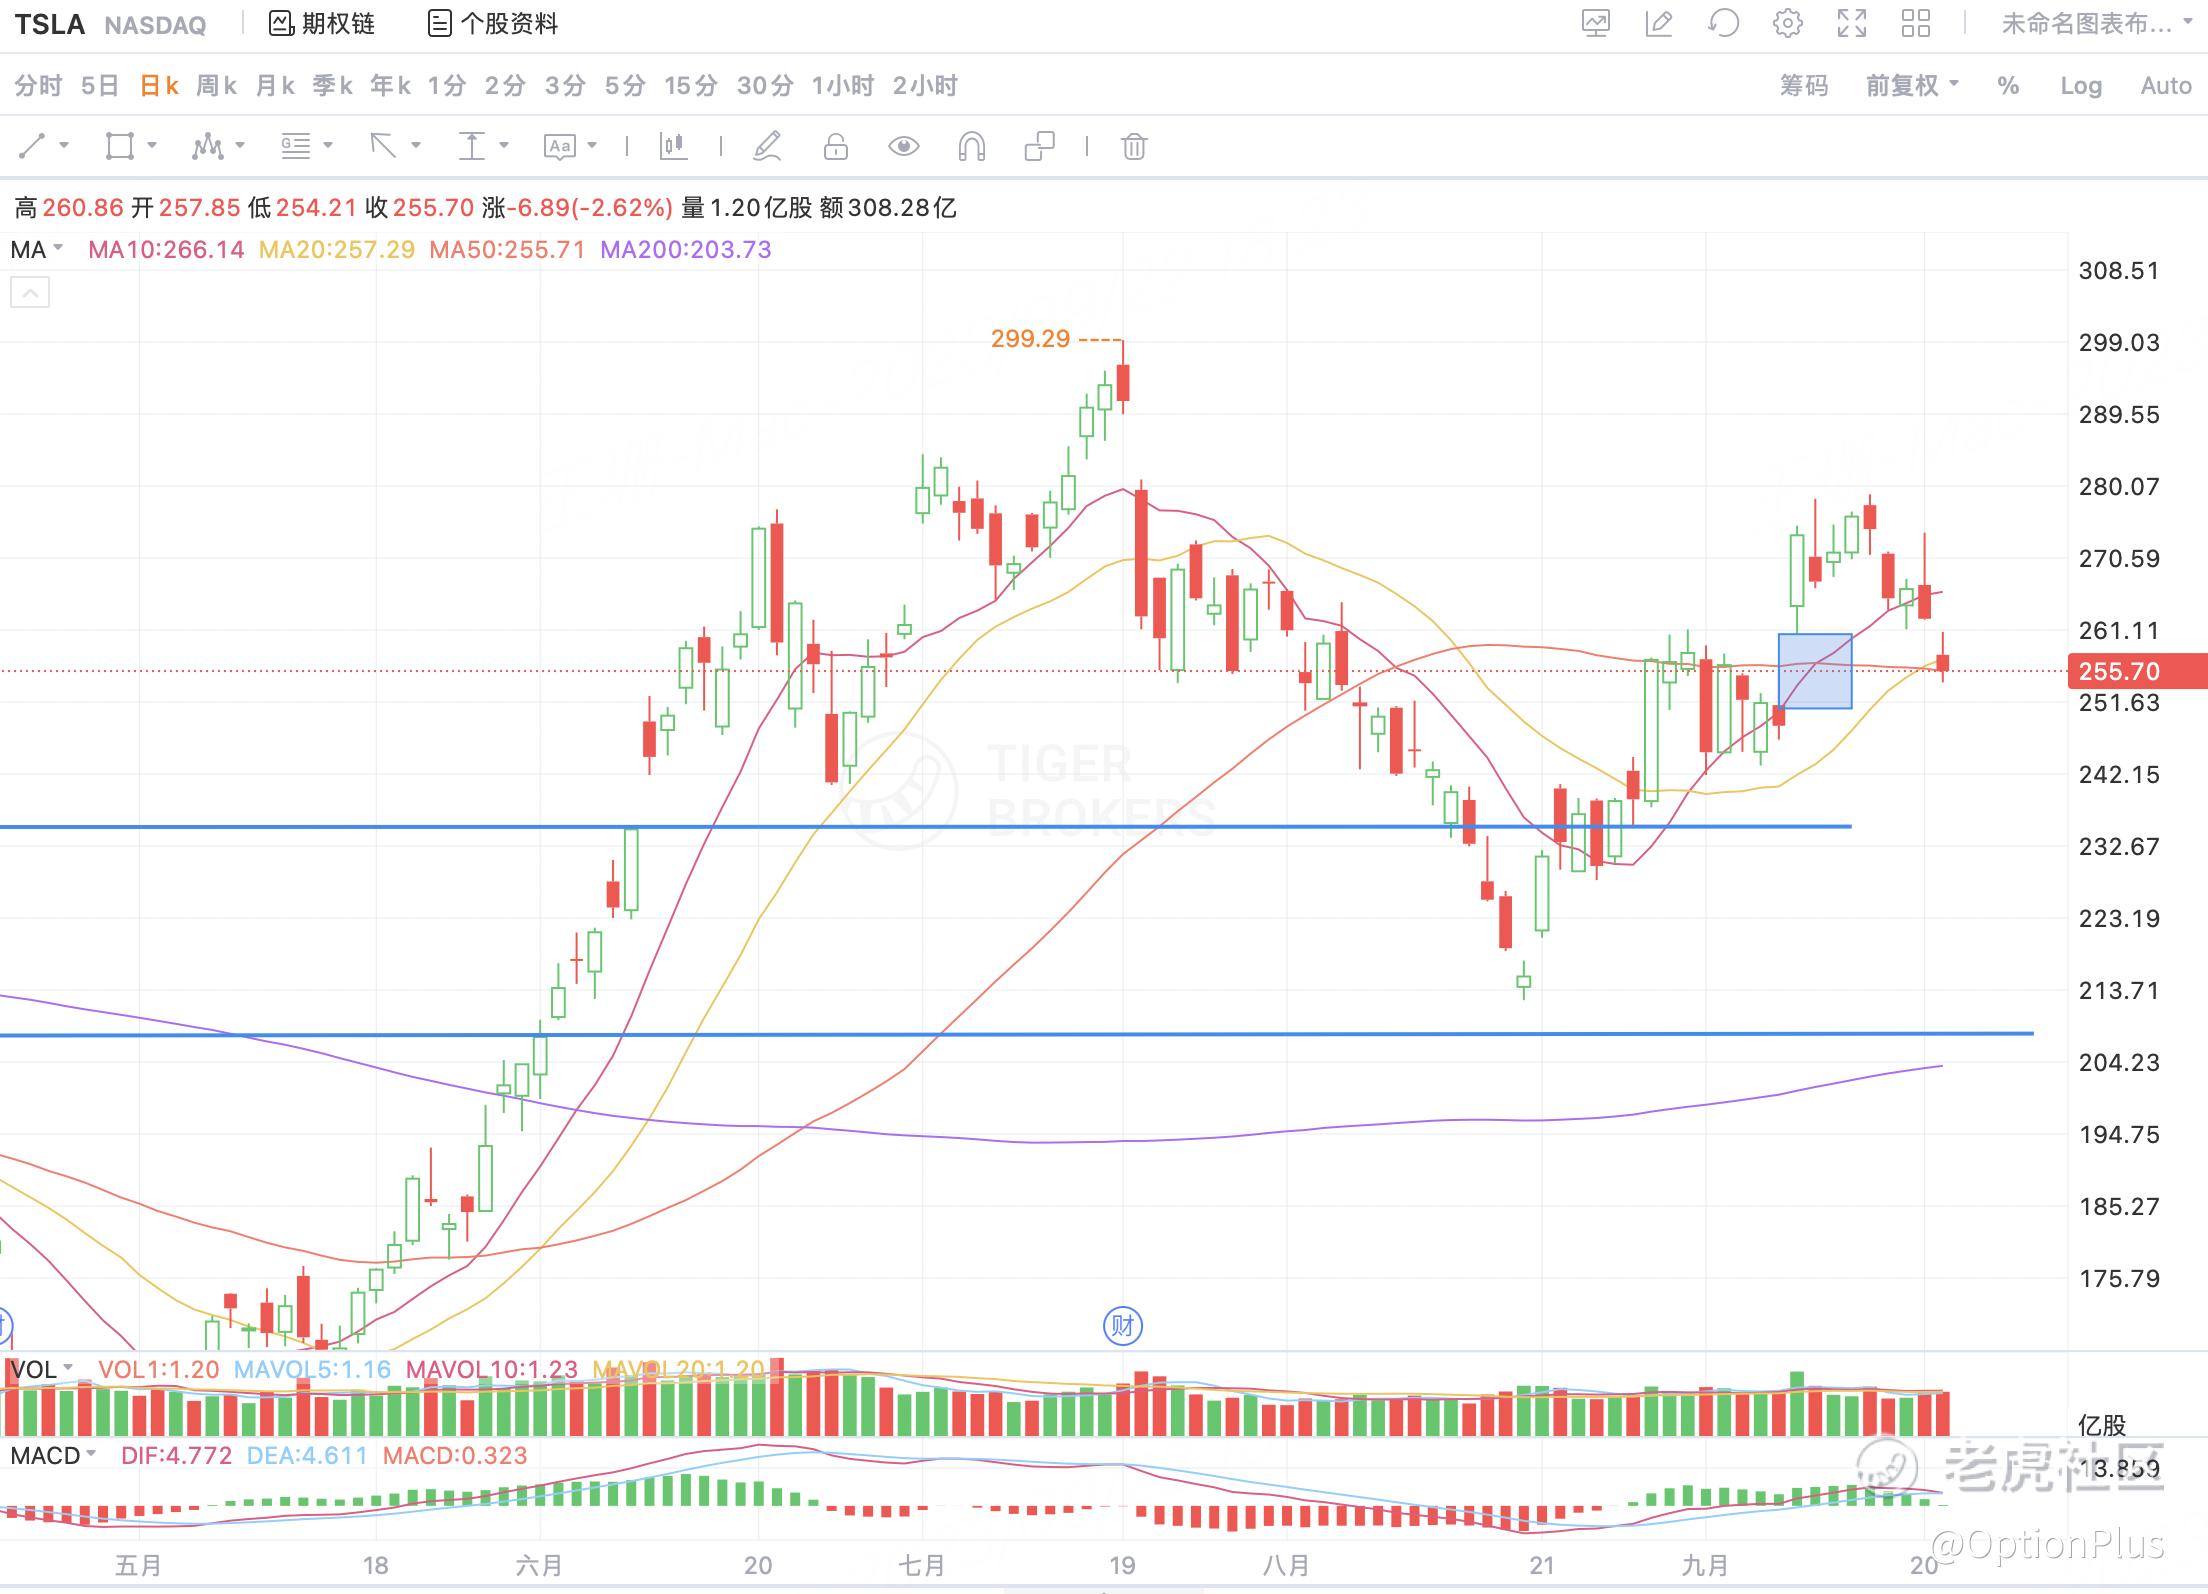
Task: Open the 期权链 option chain view
Action: (x=322, y=23)
